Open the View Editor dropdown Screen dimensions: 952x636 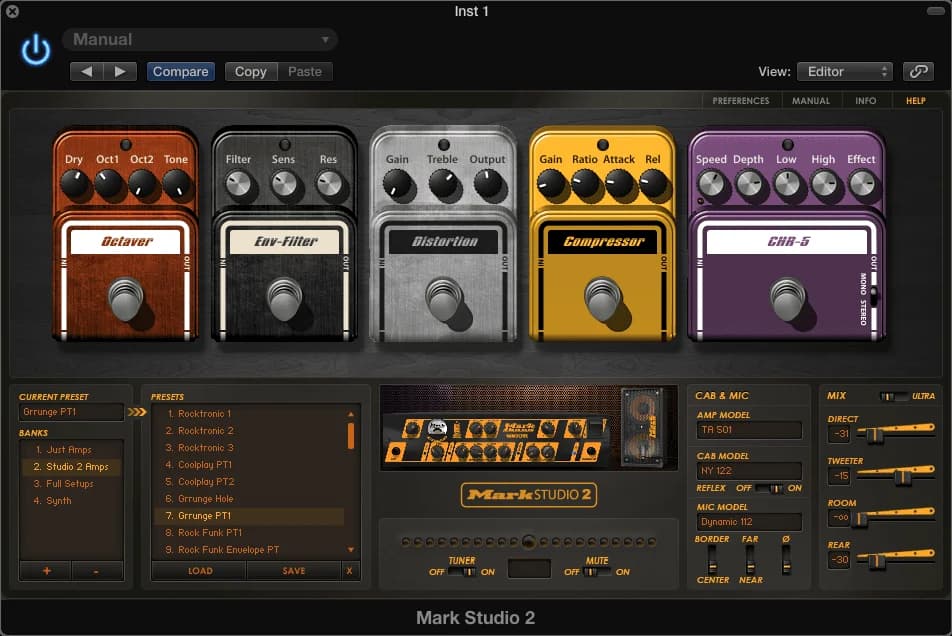point(844,71)
